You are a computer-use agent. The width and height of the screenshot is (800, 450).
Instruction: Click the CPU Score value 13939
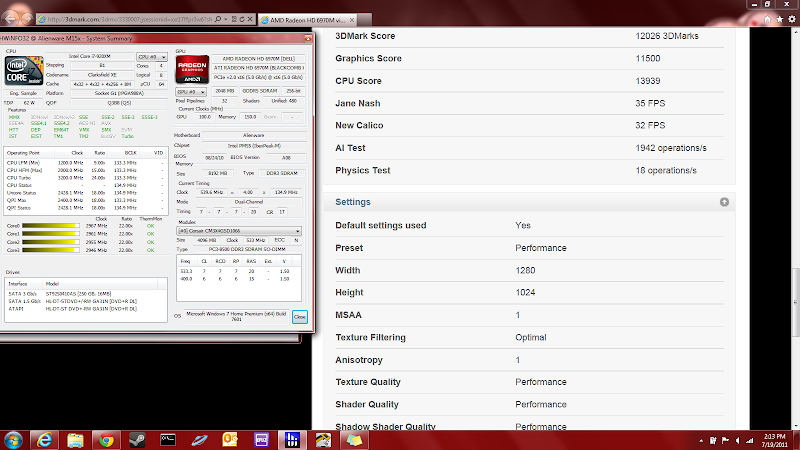[647, 81]
